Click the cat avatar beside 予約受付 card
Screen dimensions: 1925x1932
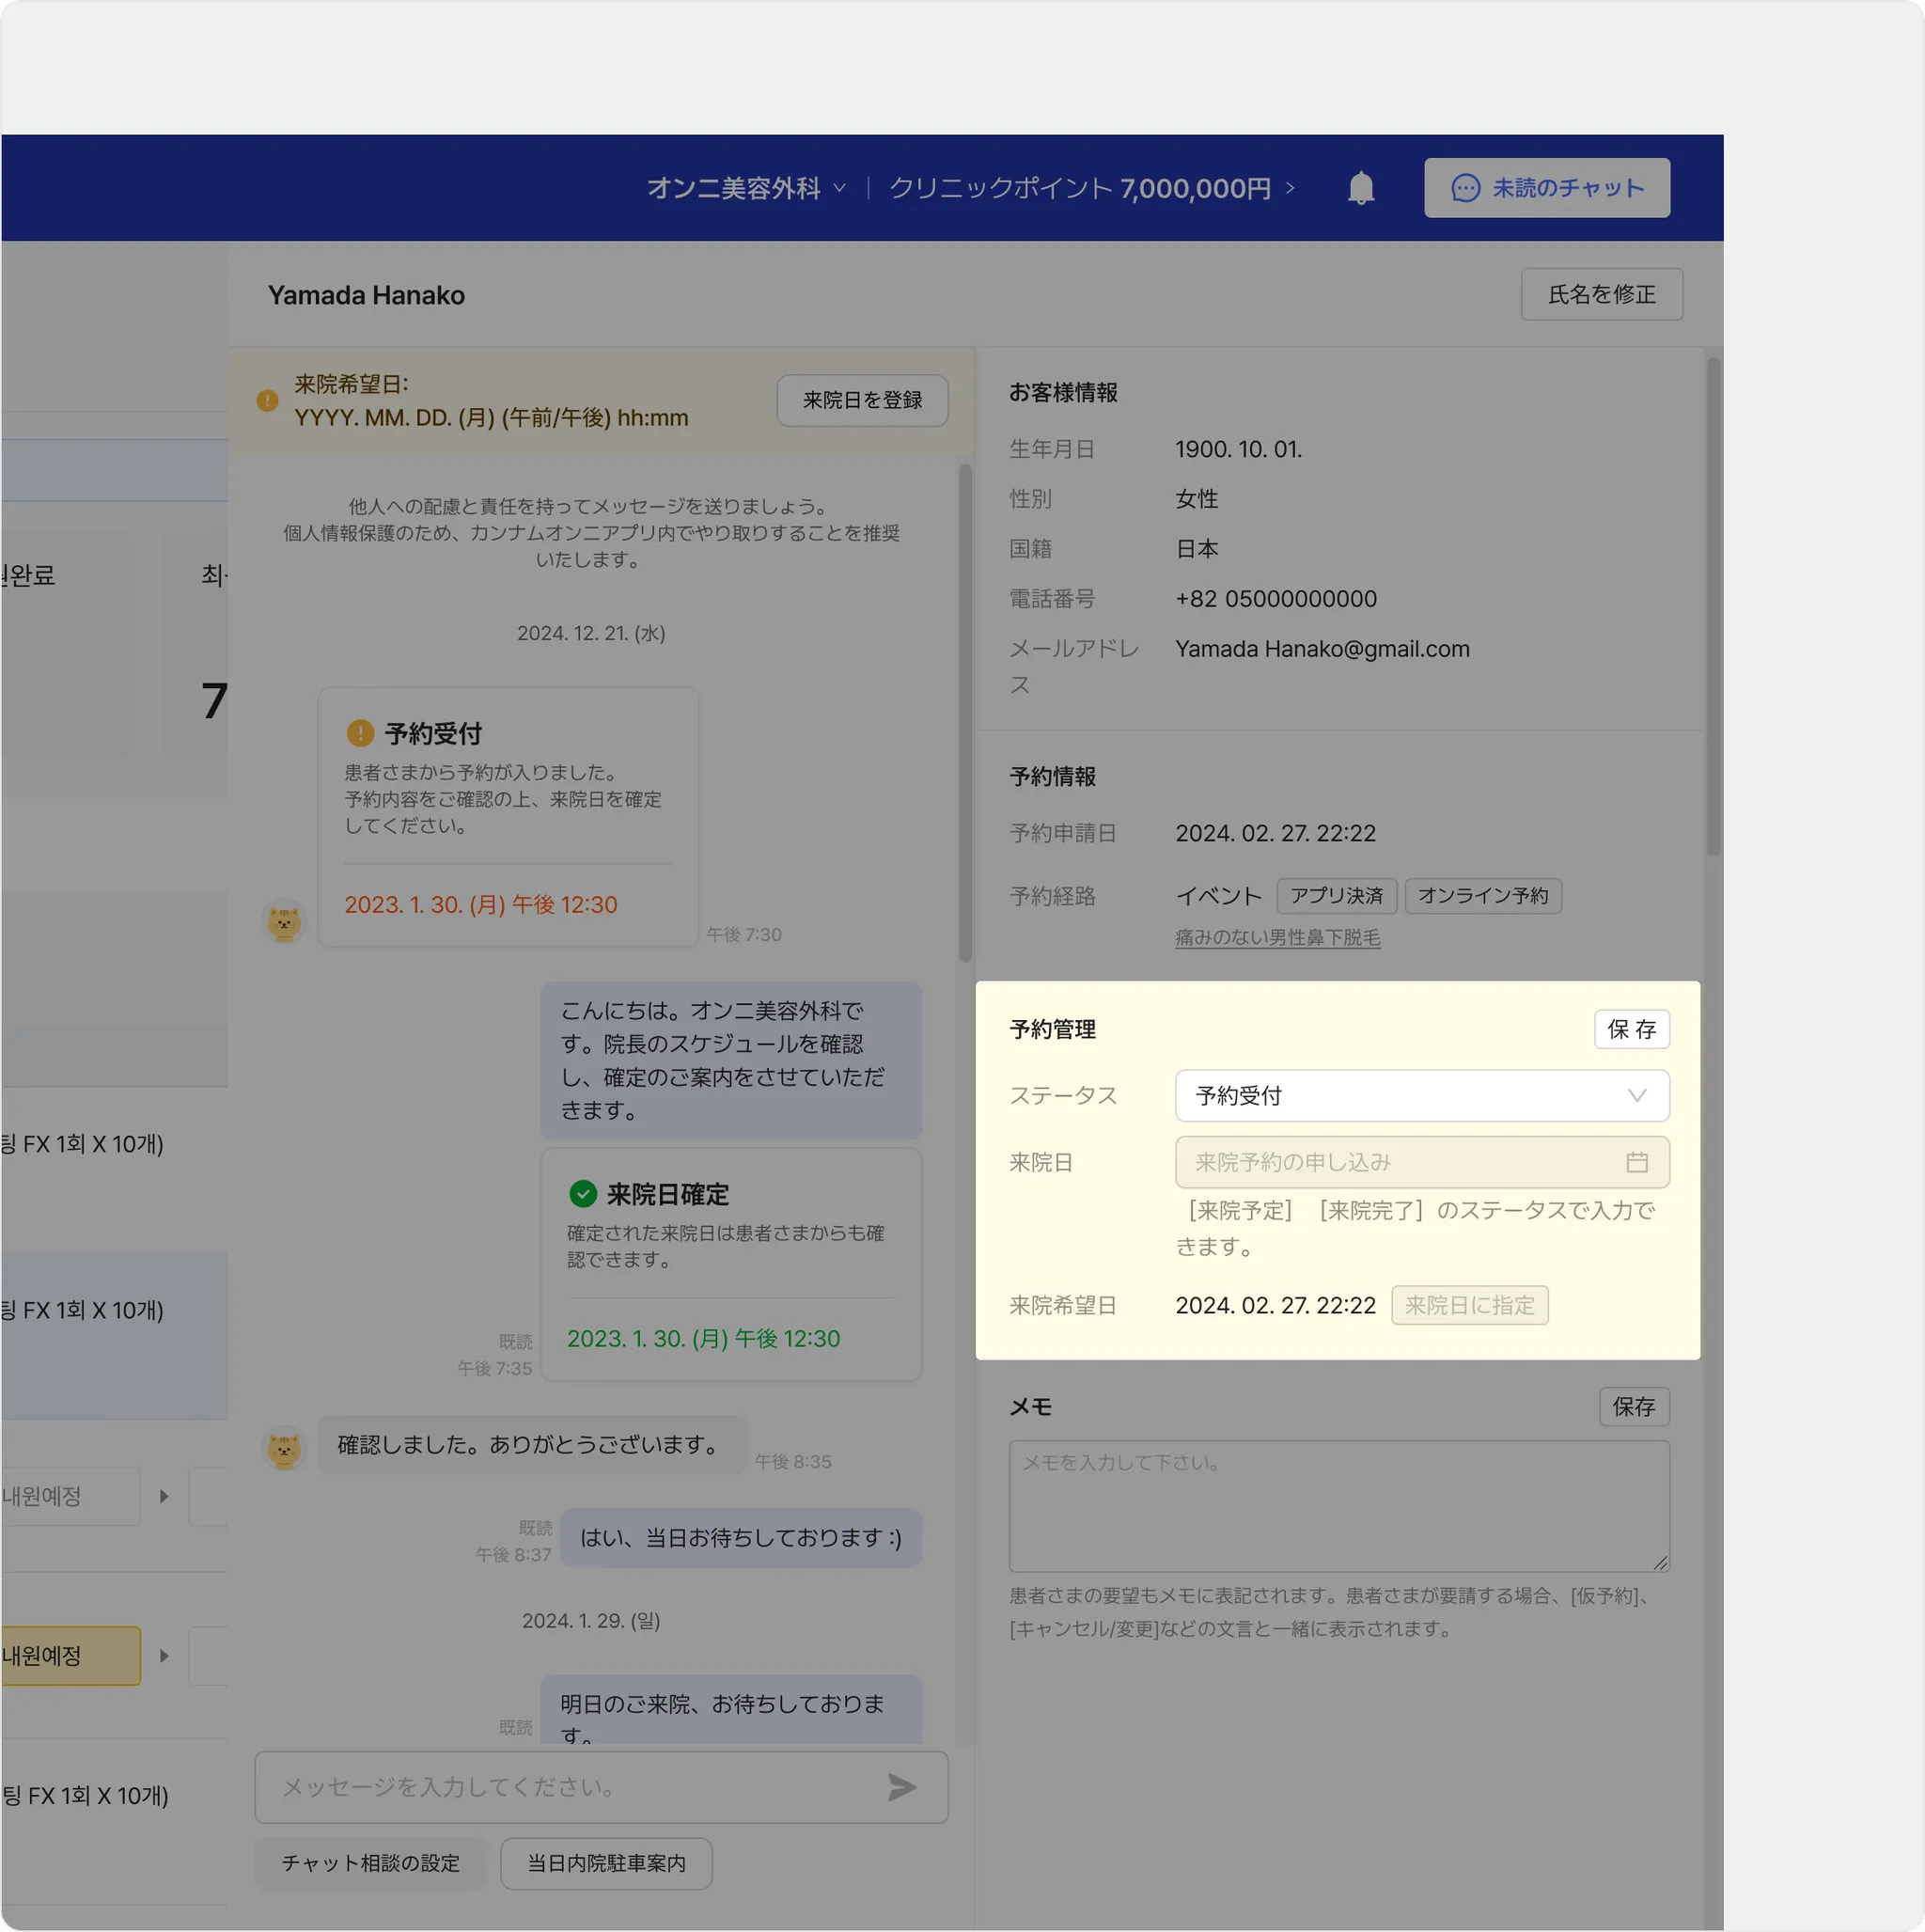pyautogui.click(x=284, y=921)
